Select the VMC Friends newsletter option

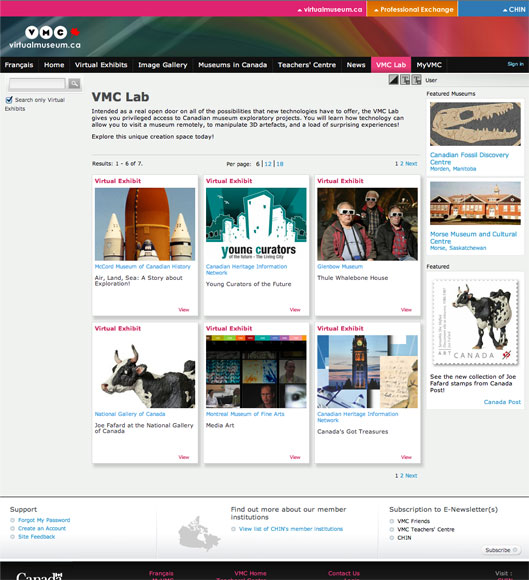pos(391,521)
